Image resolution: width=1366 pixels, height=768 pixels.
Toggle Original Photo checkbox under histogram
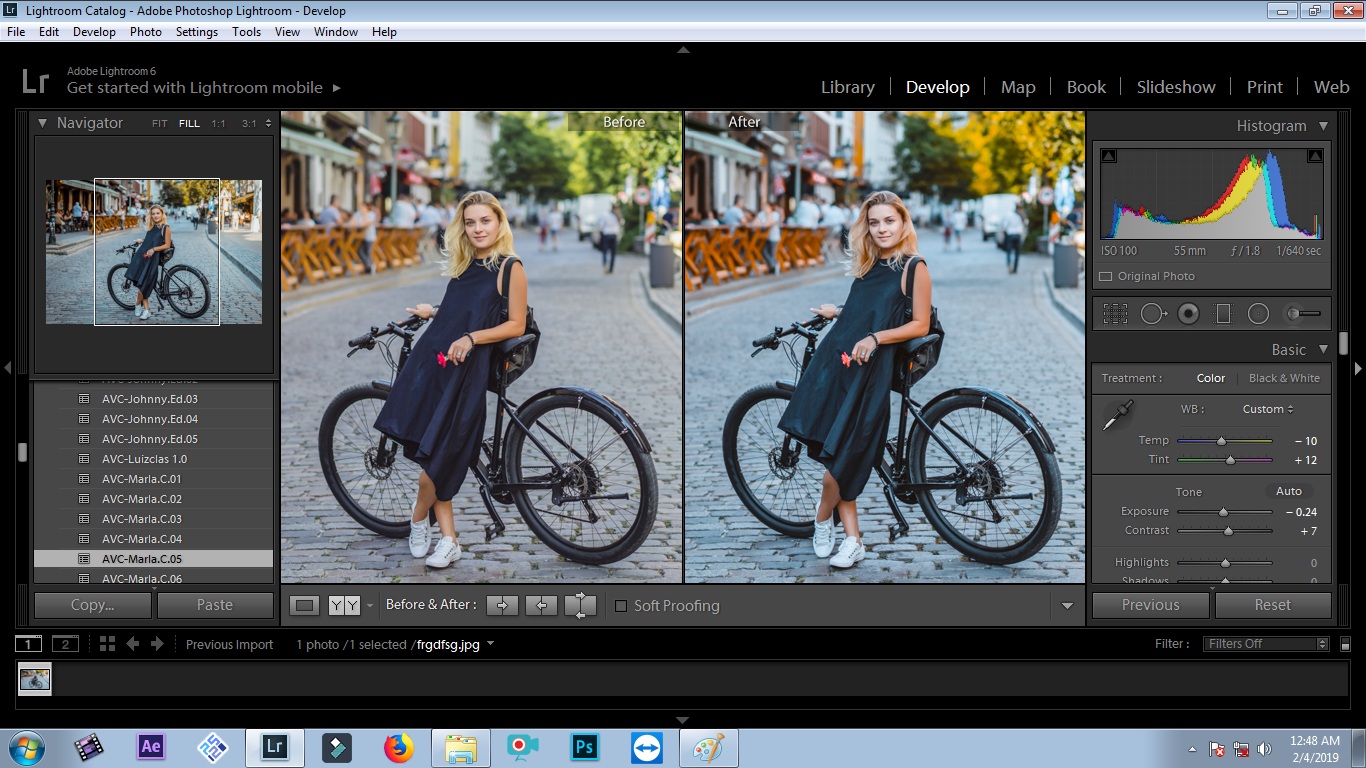coord(1105,276)
